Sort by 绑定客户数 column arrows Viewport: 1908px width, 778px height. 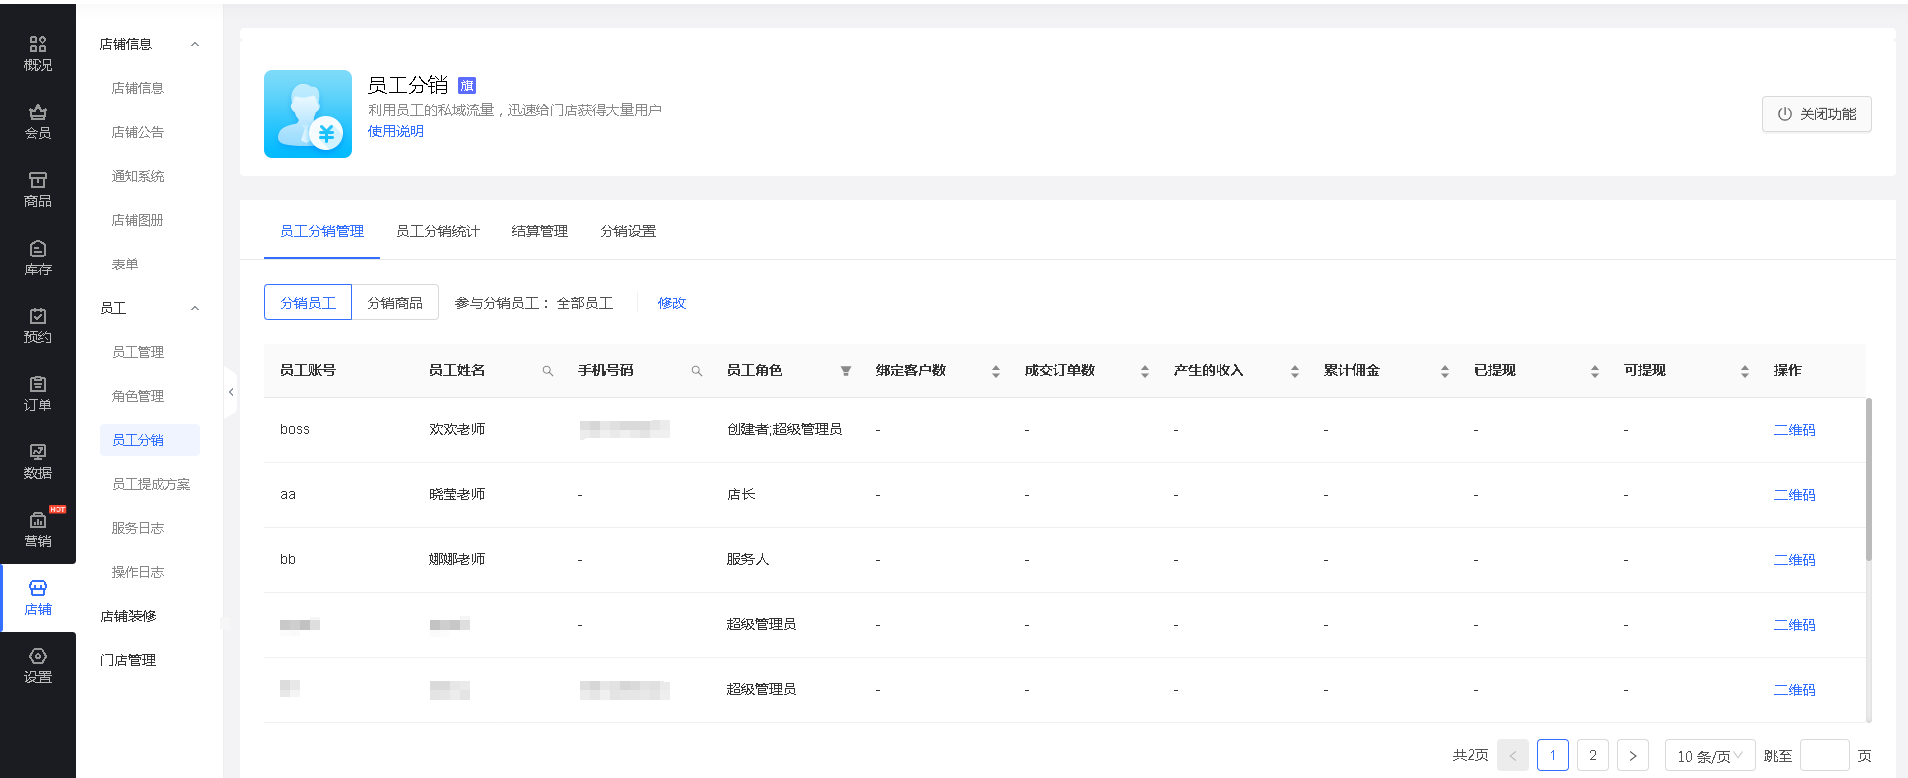point(996,371)
